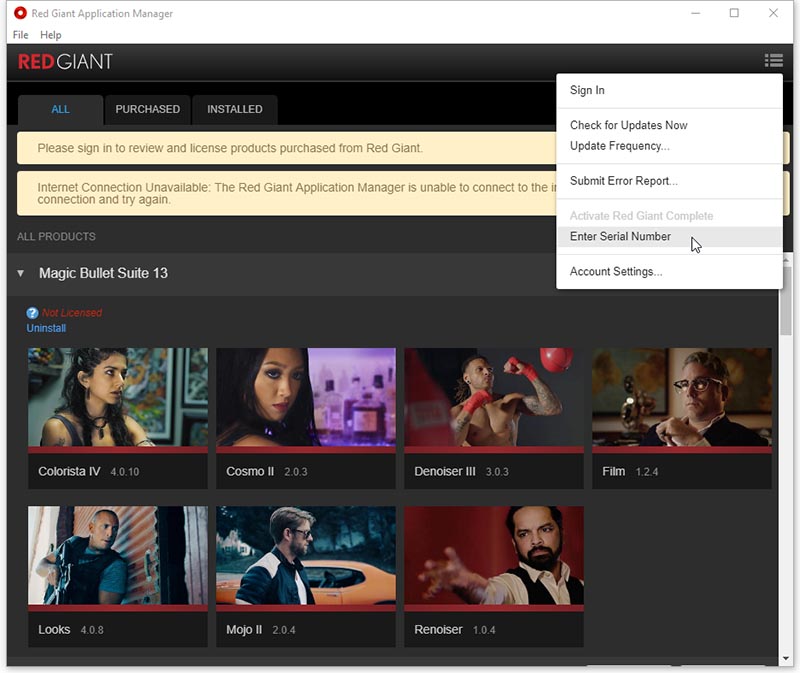Screen dimensions: 800x673
Task: Switch to the PURCHASED tab
Action: [147, 109]
